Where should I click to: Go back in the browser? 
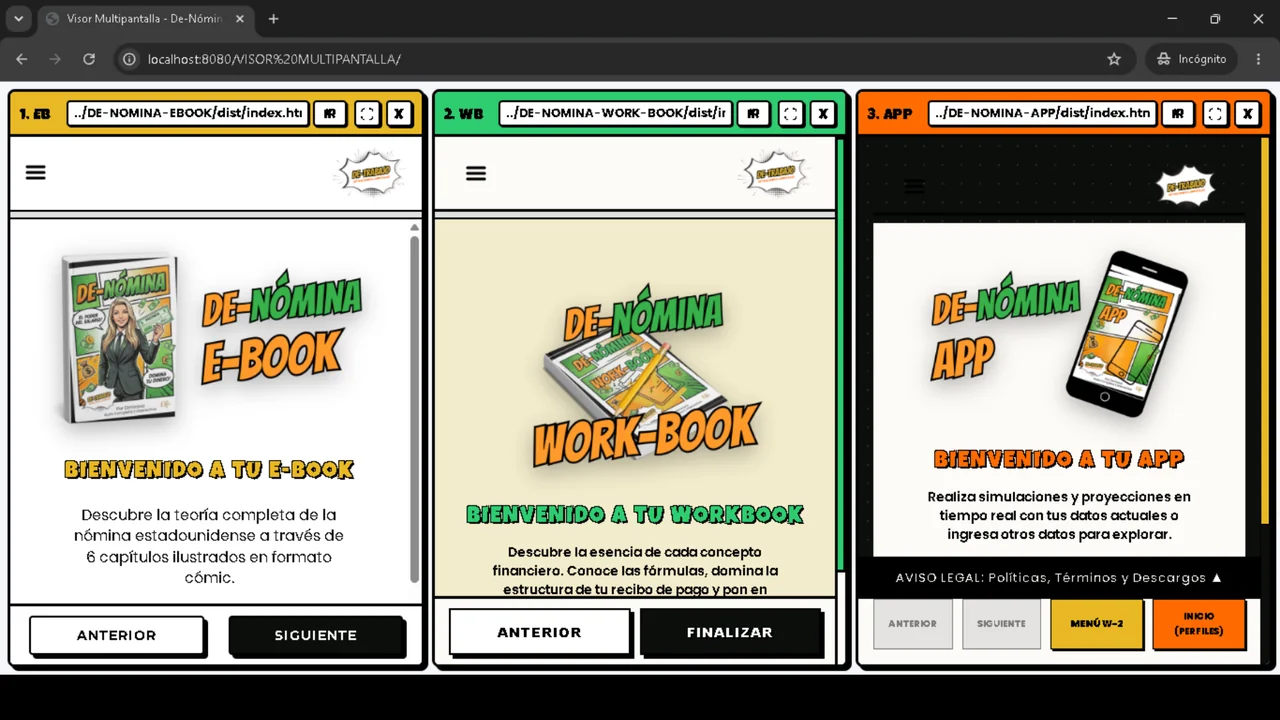click(x=21, y=59)
